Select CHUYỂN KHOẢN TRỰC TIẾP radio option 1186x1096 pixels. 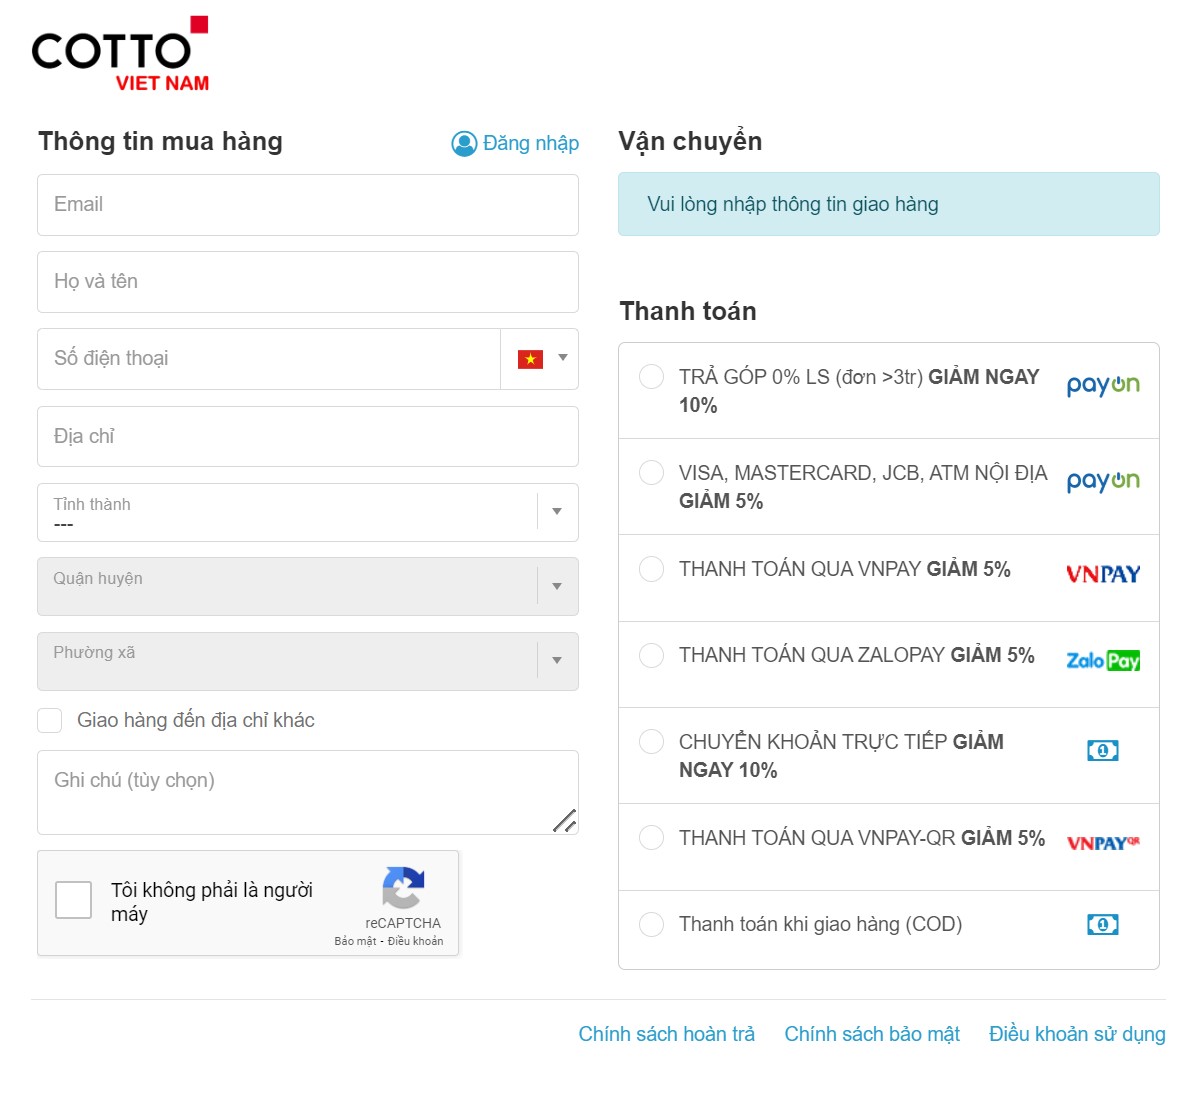[x=651, y=741]
